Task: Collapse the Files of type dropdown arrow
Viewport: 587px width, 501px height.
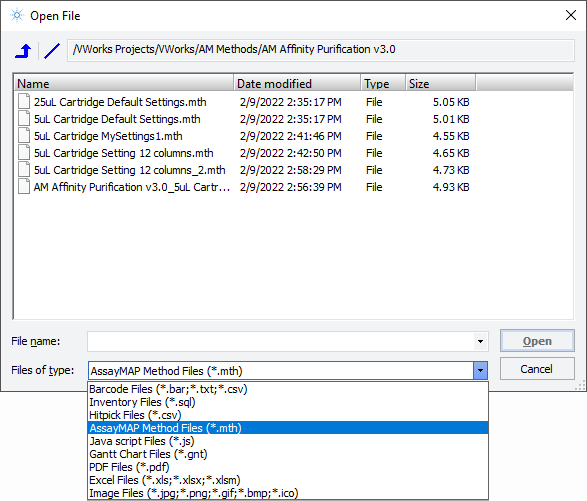Action: pyautogui.click(x=480, y=371)
